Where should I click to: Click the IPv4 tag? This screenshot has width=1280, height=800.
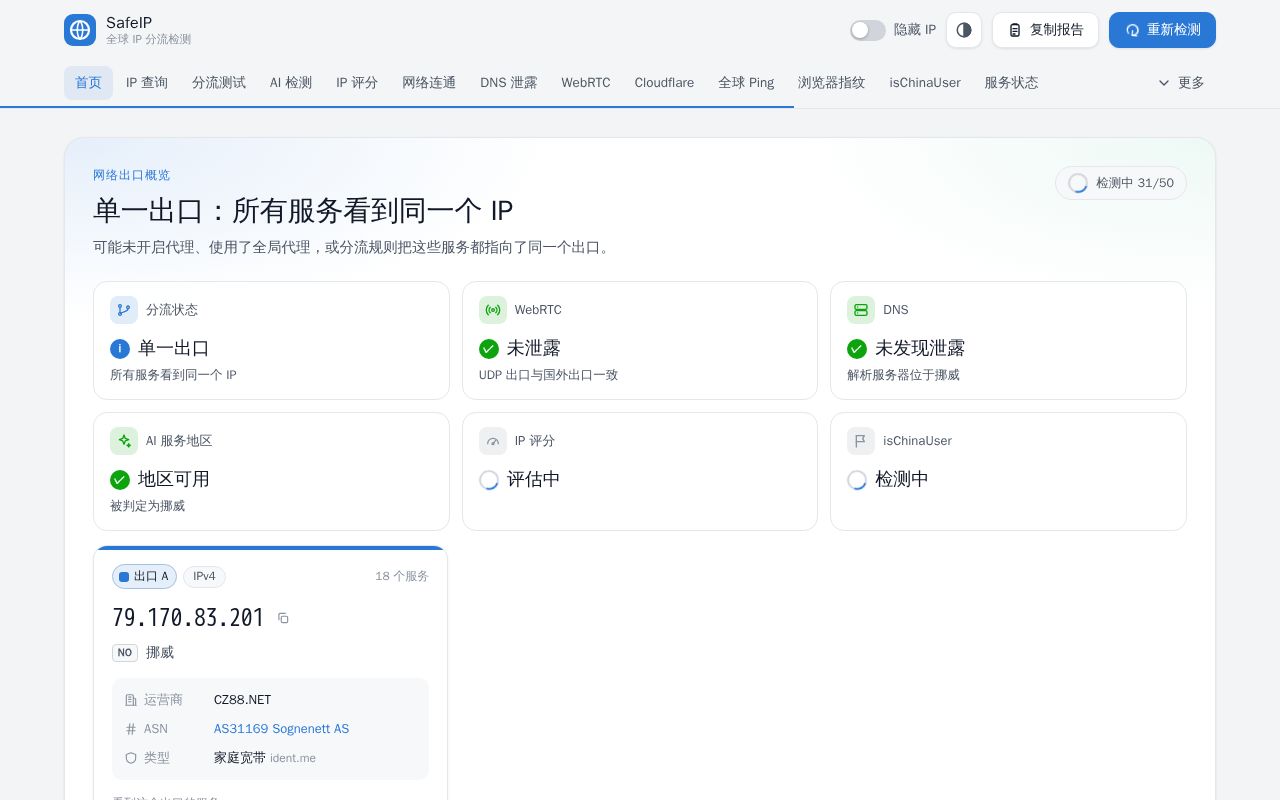[204, 577]
